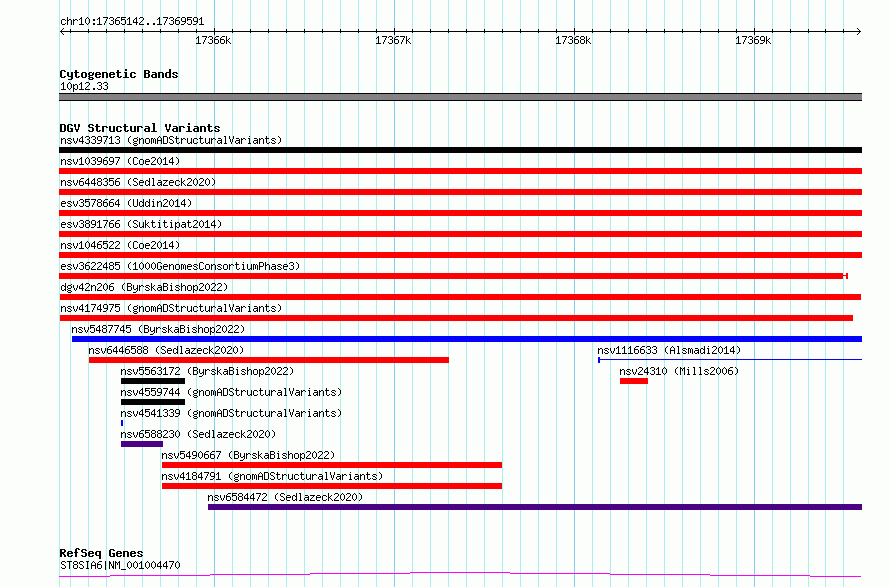Select the purple bar of nsv6584472
The height and width of the screenshot is (587, 890).
tap(535, 508)
